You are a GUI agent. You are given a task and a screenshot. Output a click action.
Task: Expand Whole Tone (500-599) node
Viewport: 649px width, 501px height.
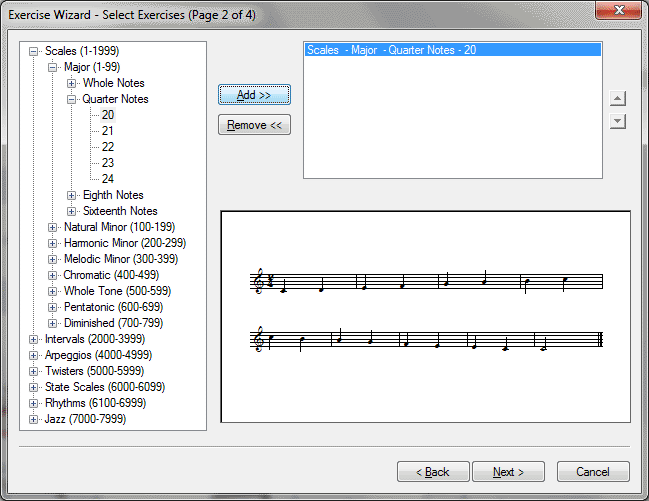click(52, 291)
